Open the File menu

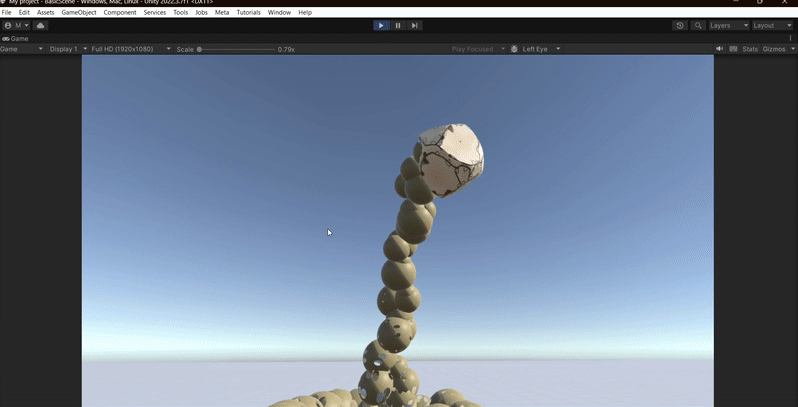click(7, 12)
